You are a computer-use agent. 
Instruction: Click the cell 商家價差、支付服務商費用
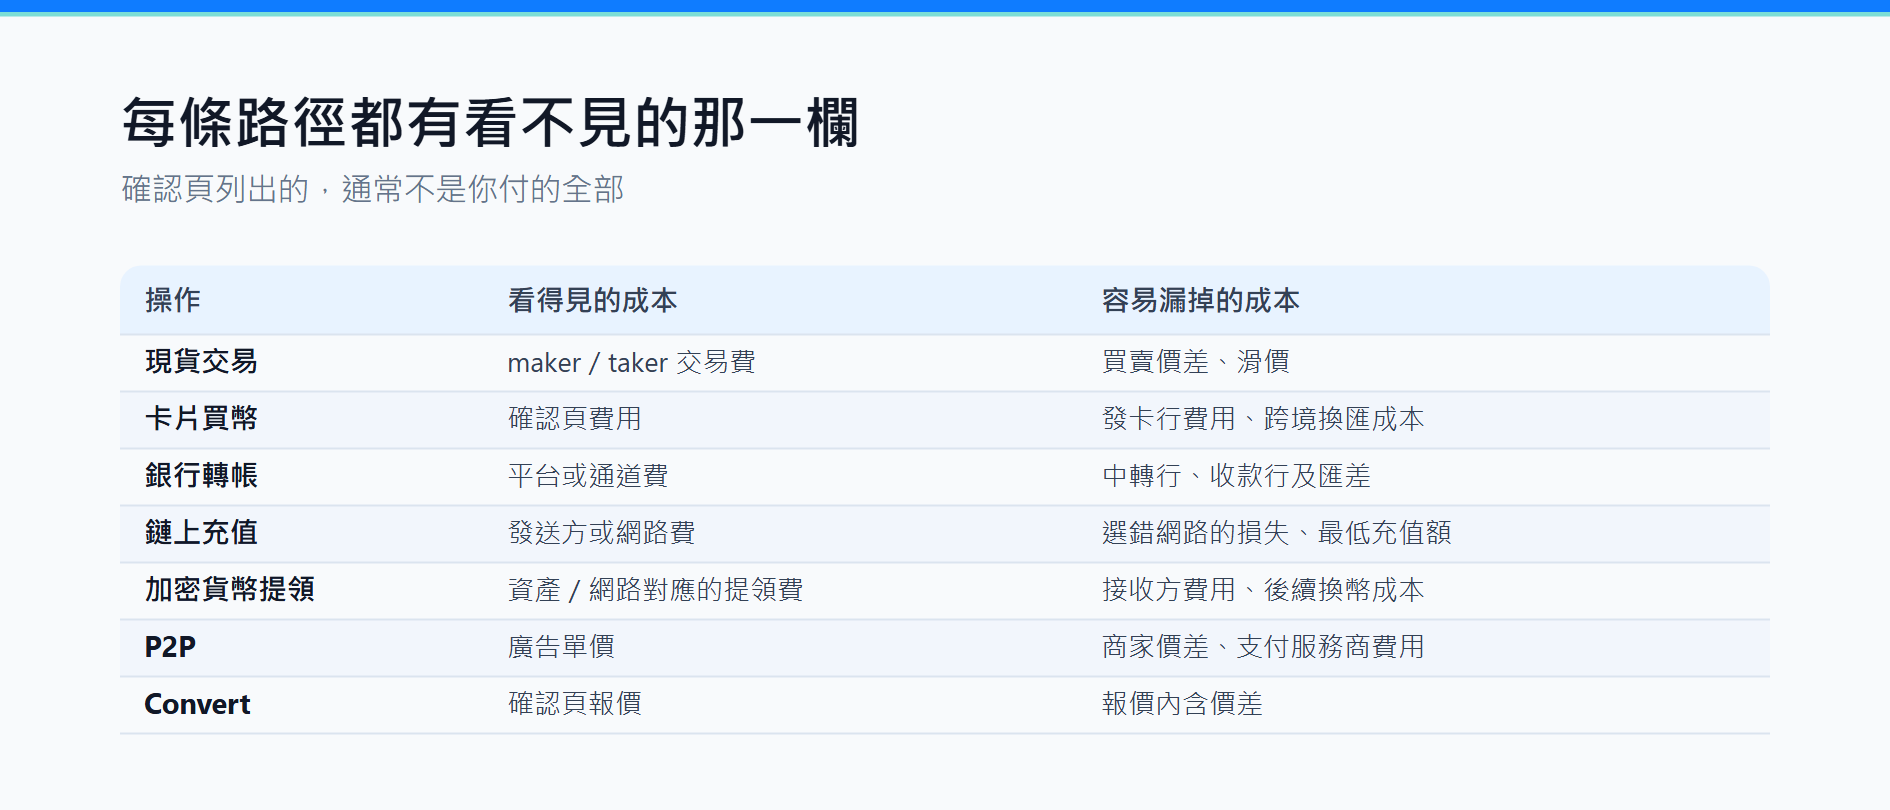tap(1263, 647)
